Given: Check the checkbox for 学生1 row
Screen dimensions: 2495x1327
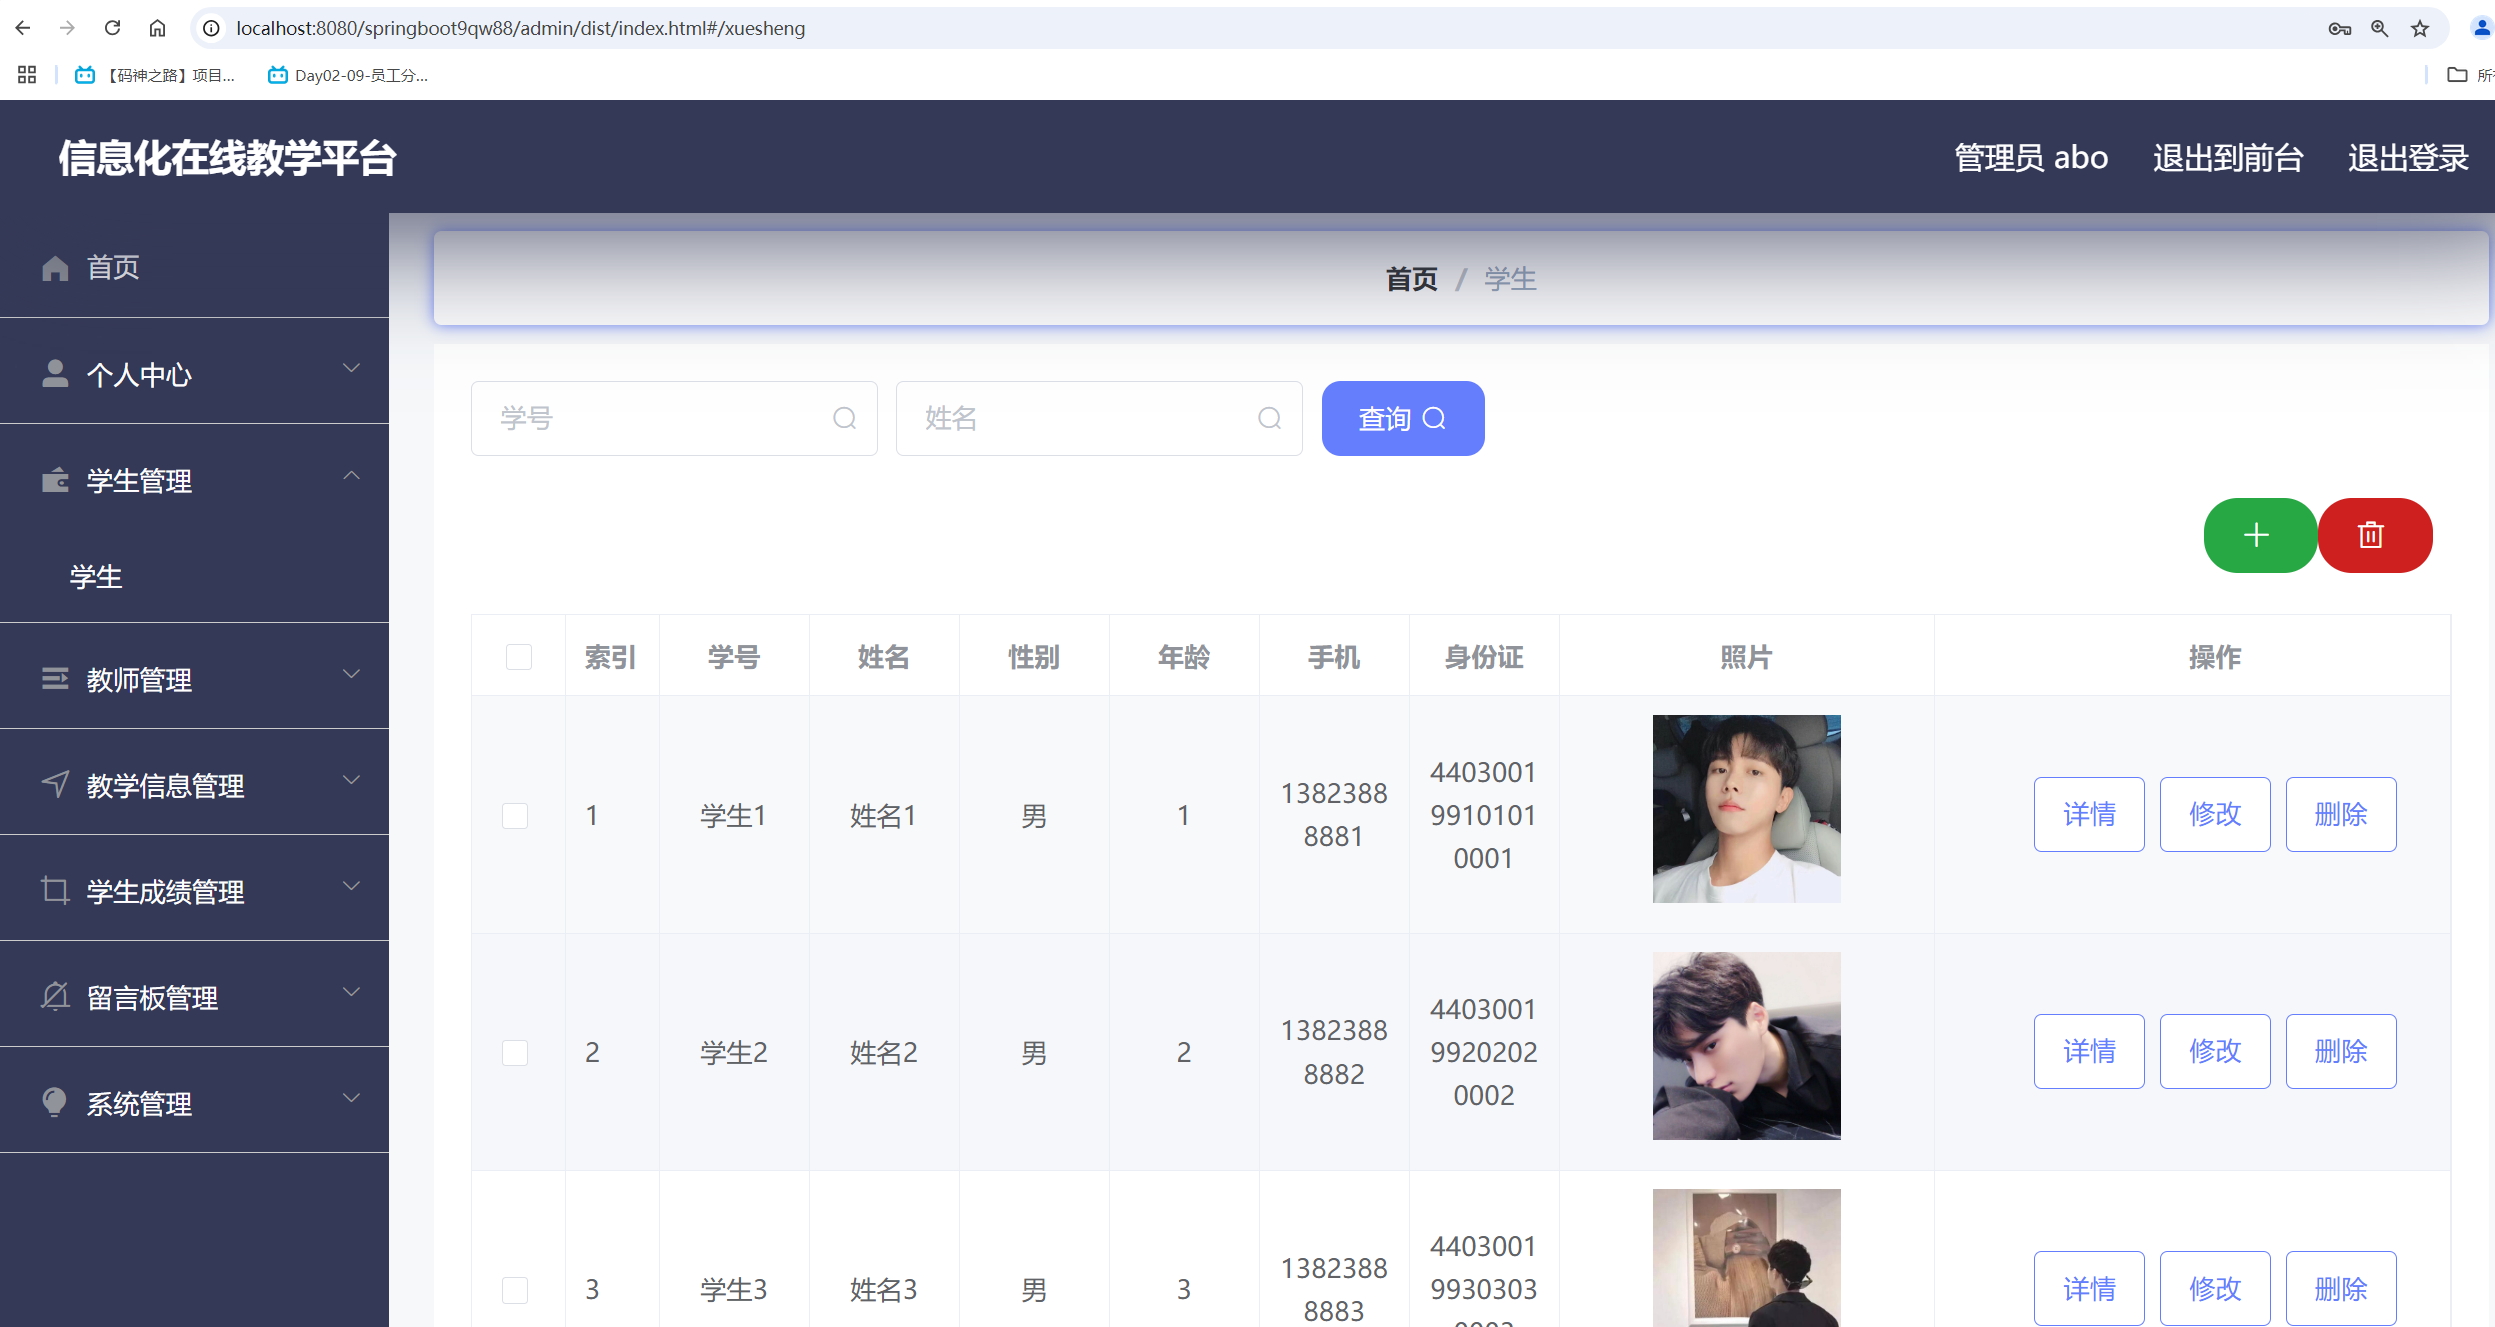Looking at the screenshot, I should coord(515,815).
